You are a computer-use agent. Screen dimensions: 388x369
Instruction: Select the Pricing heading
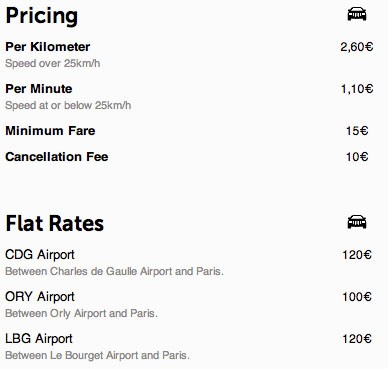pyautogui.click(x=42, y=16)
